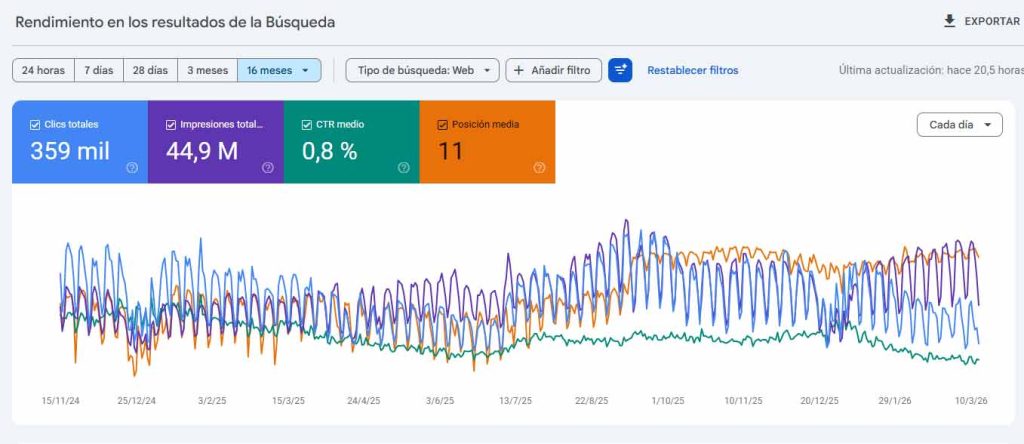The image size is (1024, 444).
Task: Choose the 28 días range
Action: (x=150, y=70)
